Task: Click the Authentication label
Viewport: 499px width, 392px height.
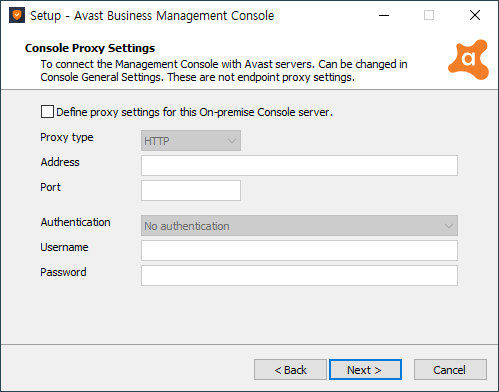Action: (x=75, y=222)
